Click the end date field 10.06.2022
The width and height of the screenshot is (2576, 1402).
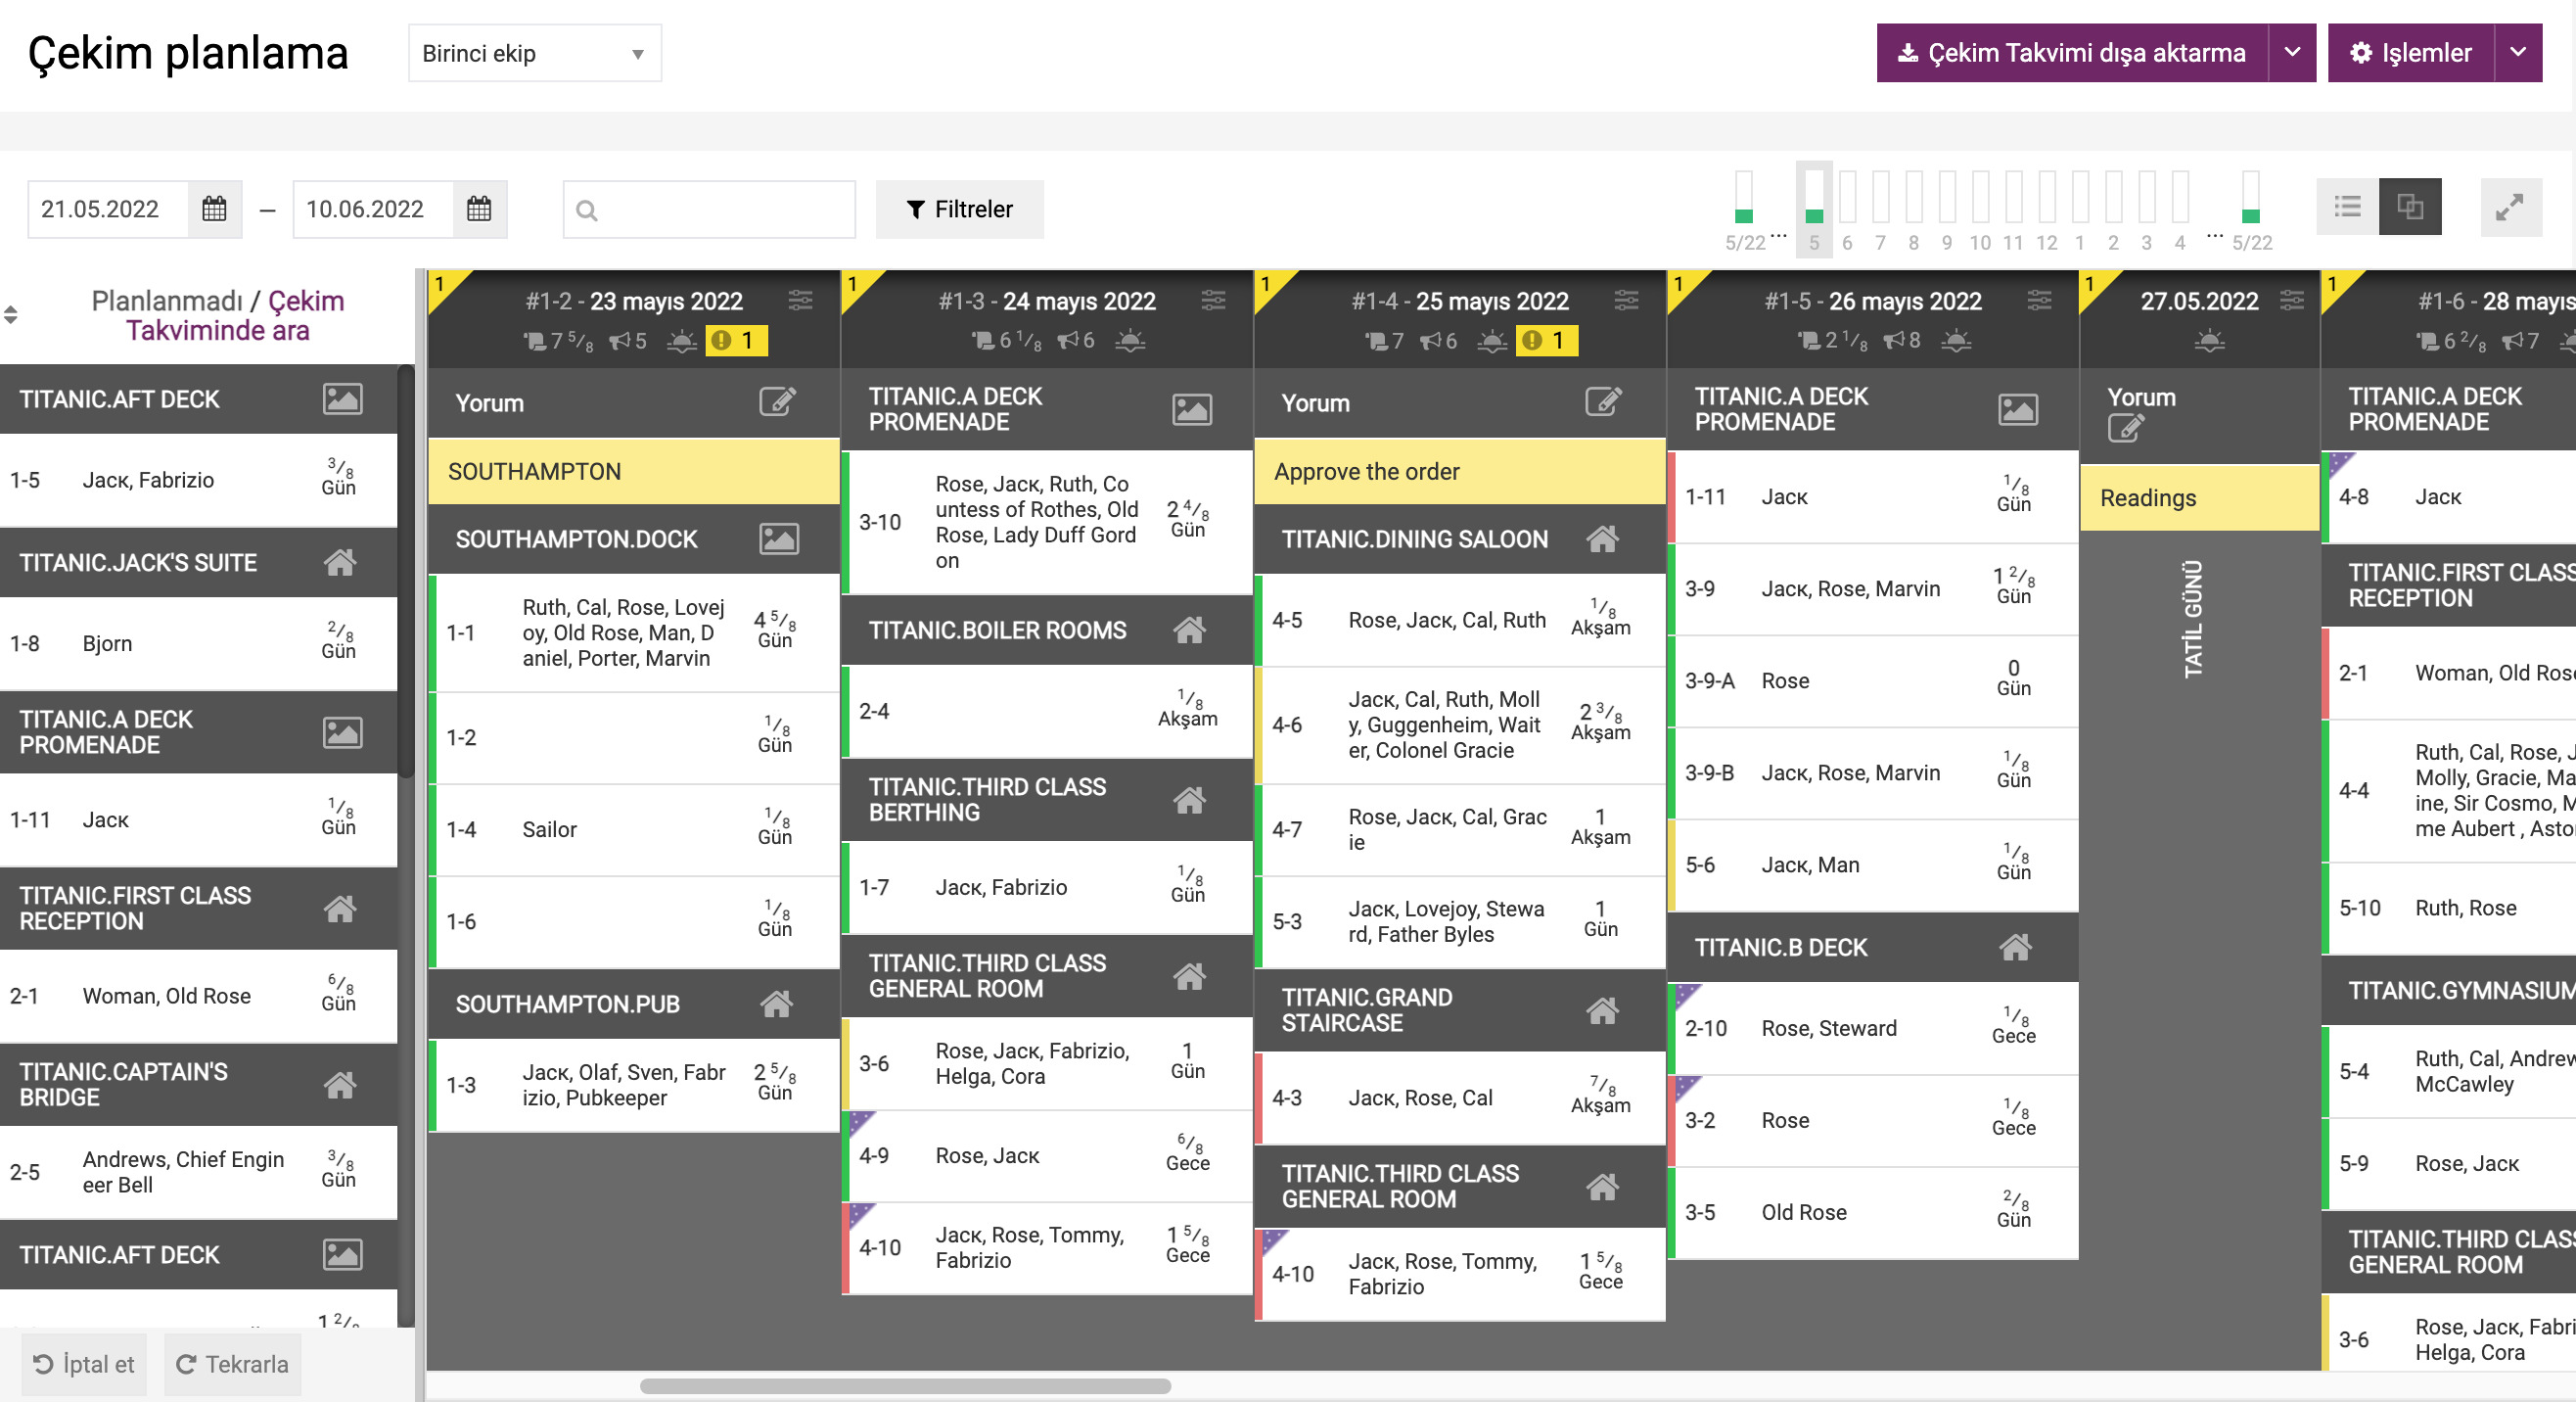(373, 209)
